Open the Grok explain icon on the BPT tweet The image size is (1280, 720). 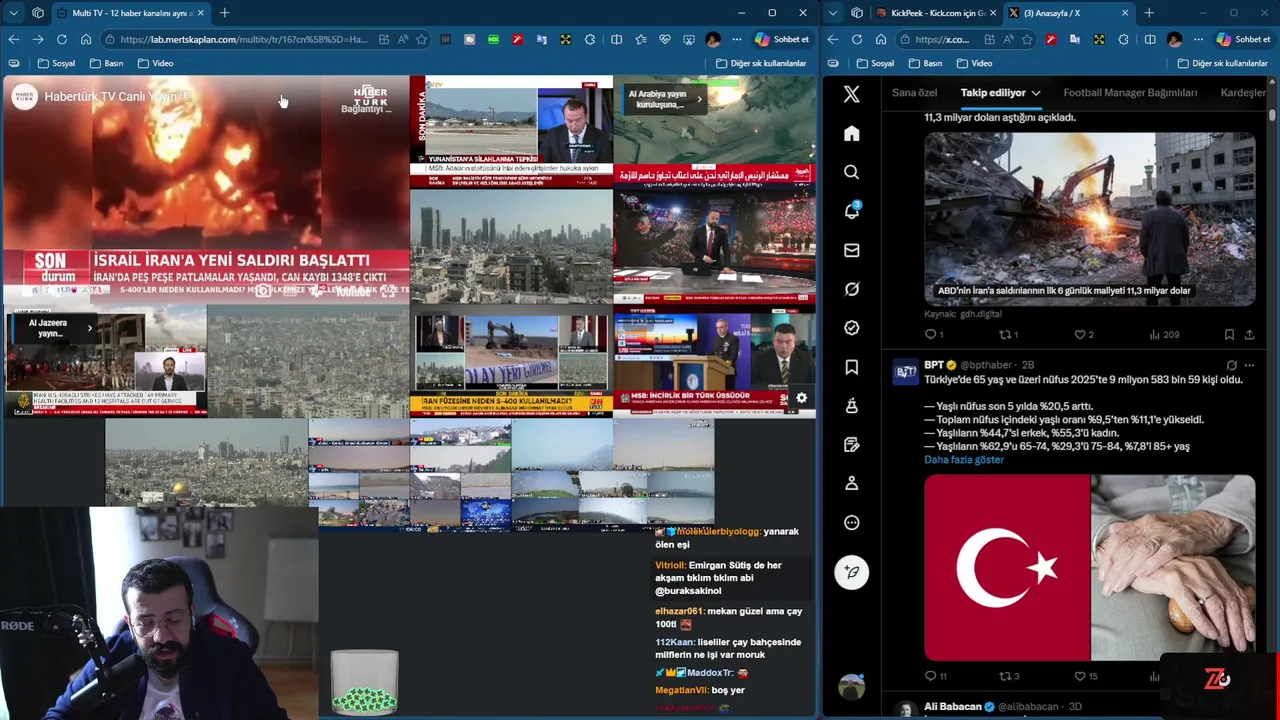(1231, 365)
